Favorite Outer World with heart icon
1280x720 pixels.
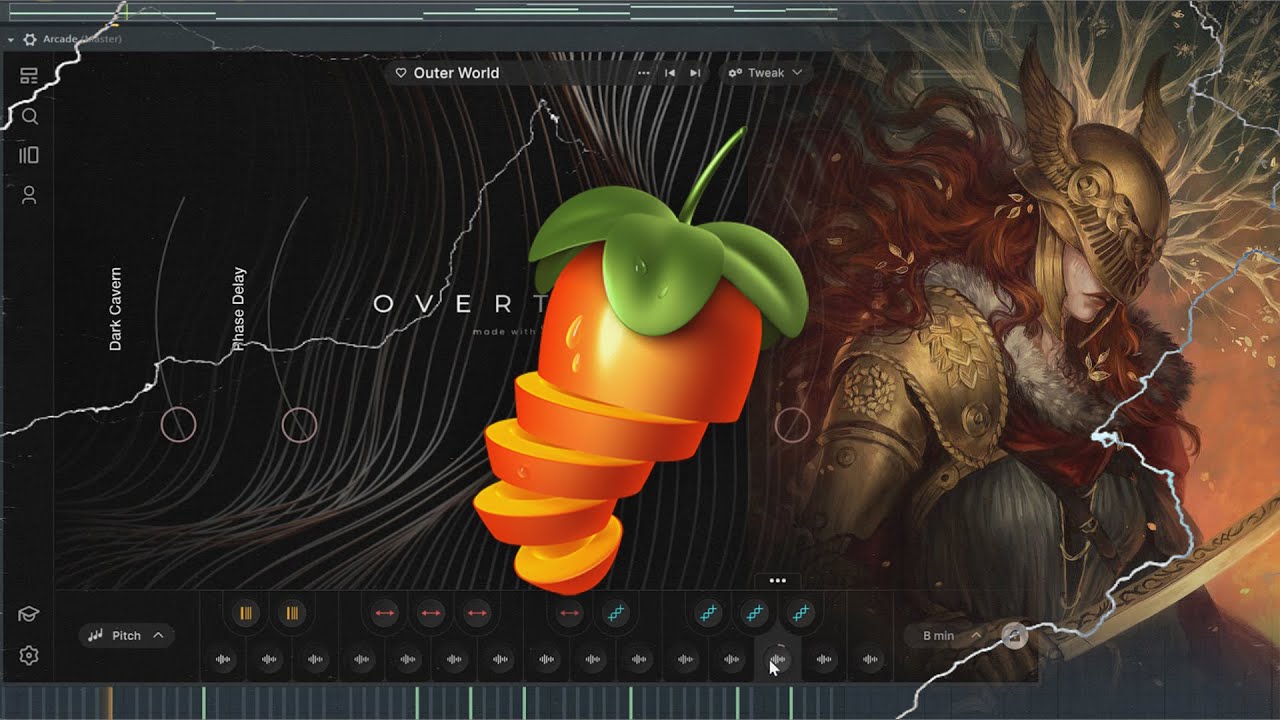pyautogui.click(x=401, y=73)
